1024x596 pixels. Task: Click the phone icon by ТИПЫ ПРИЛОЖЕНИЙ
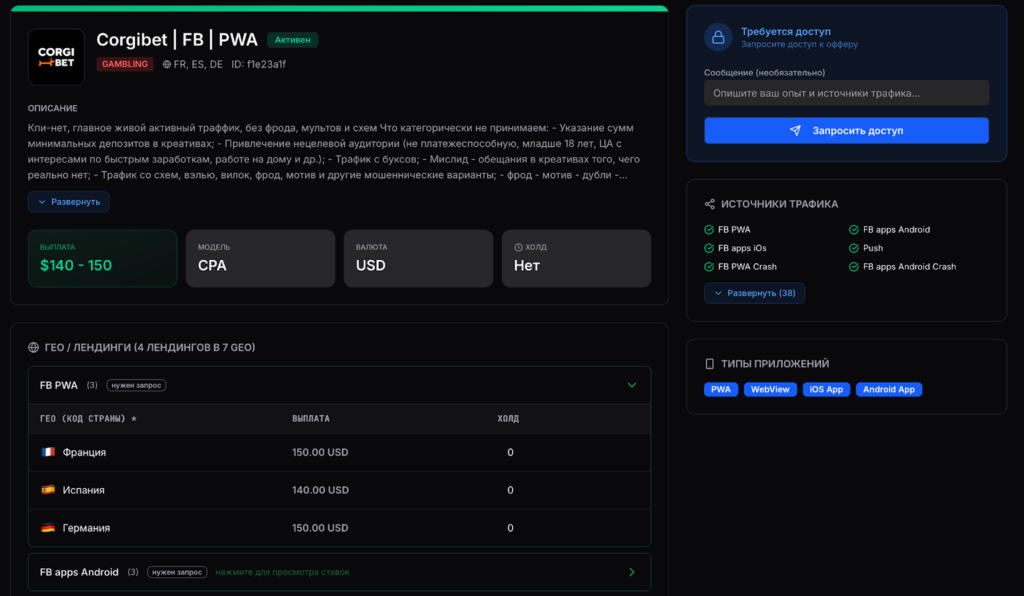tap(710, 364)
